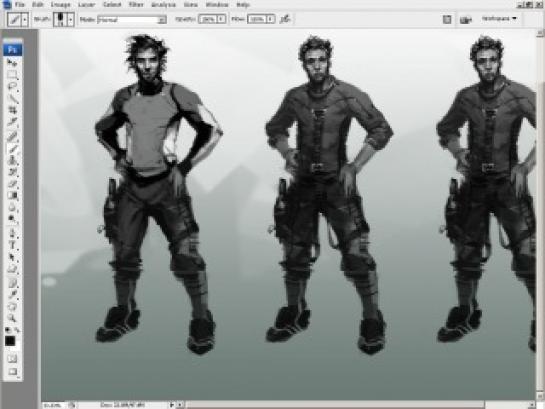Click the Opacity percentage field

click(x=208, y=19)
